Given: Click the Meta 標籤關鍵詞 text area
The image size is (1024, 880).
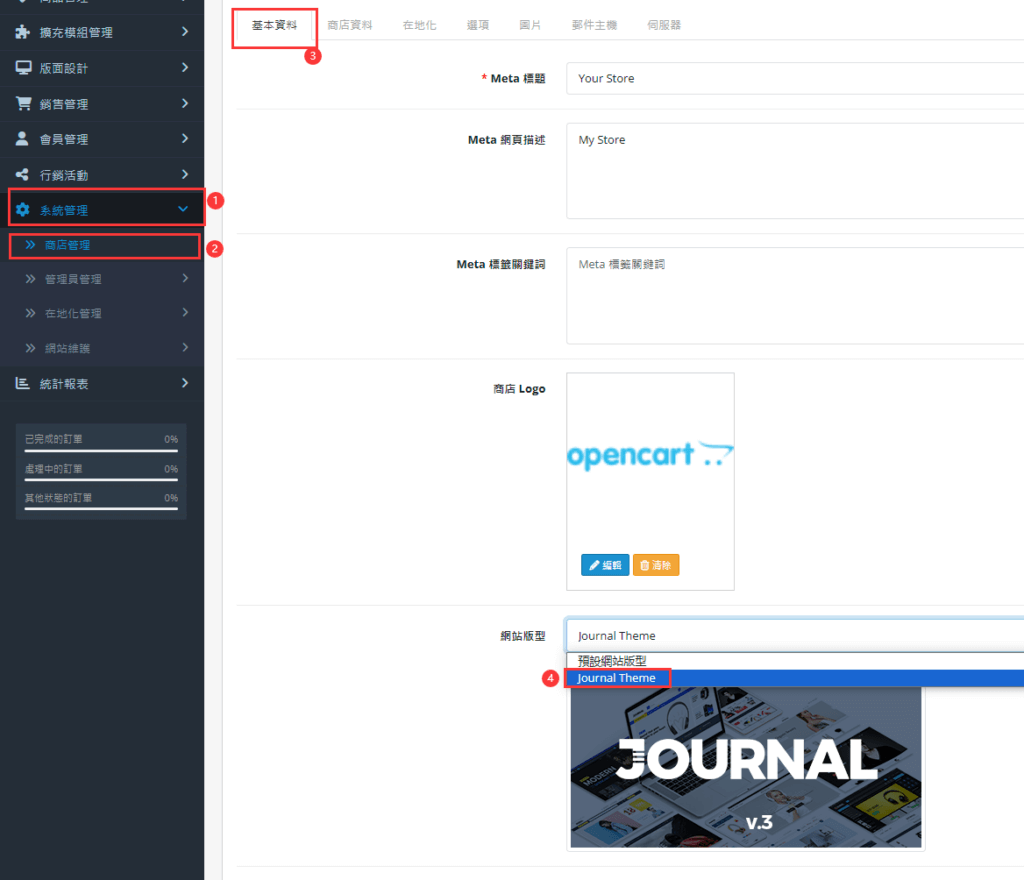Looking at the screenshot, I should 795,296.
